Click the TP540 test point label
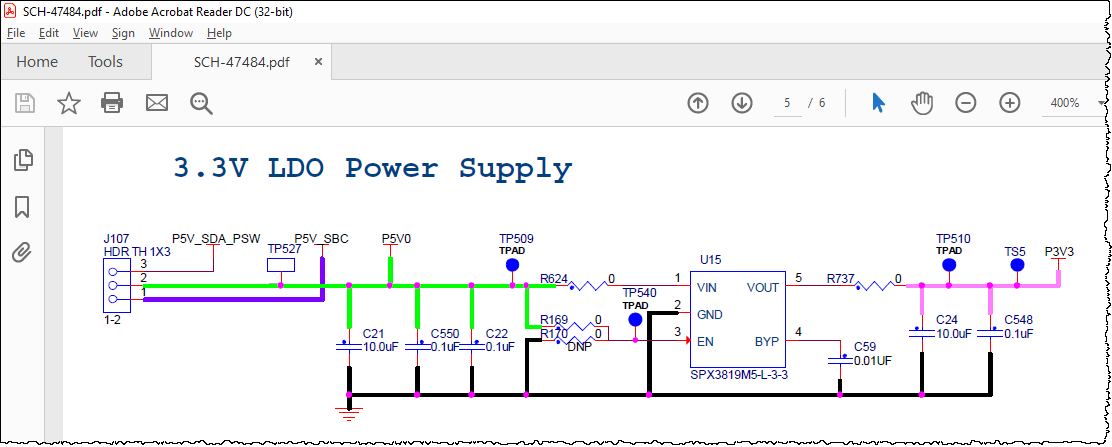The image size is (1112, 447). (x=640, y=292)
